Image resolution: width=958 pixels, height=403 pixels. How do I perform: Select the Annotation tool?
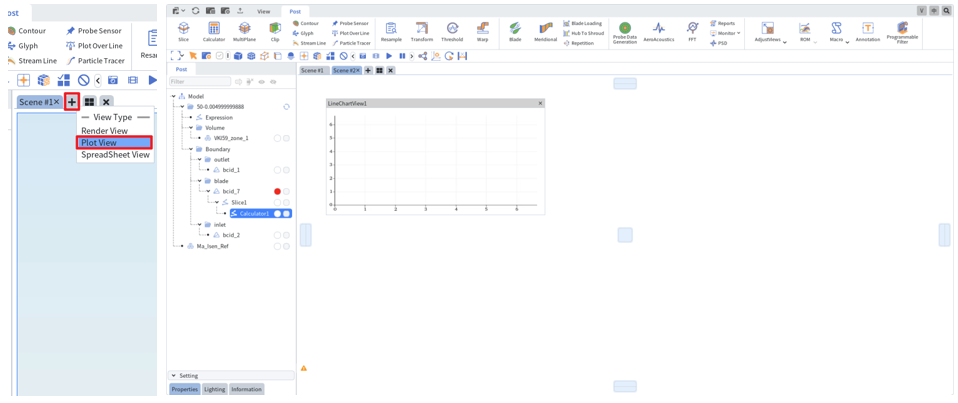tap(868, 31)
